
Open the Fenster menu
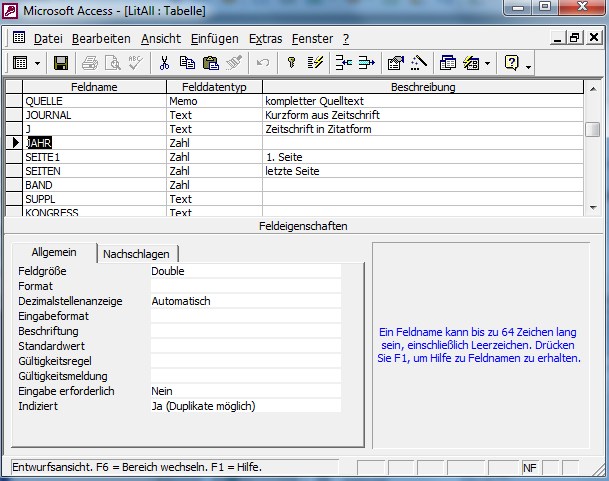(x=312, y=38)
